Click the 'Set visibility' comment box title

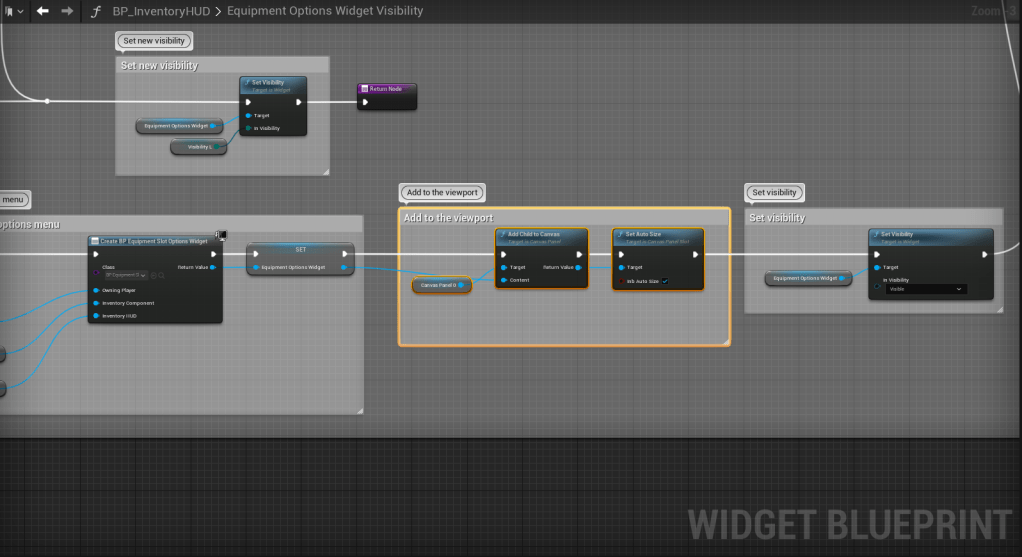[777, 218]
